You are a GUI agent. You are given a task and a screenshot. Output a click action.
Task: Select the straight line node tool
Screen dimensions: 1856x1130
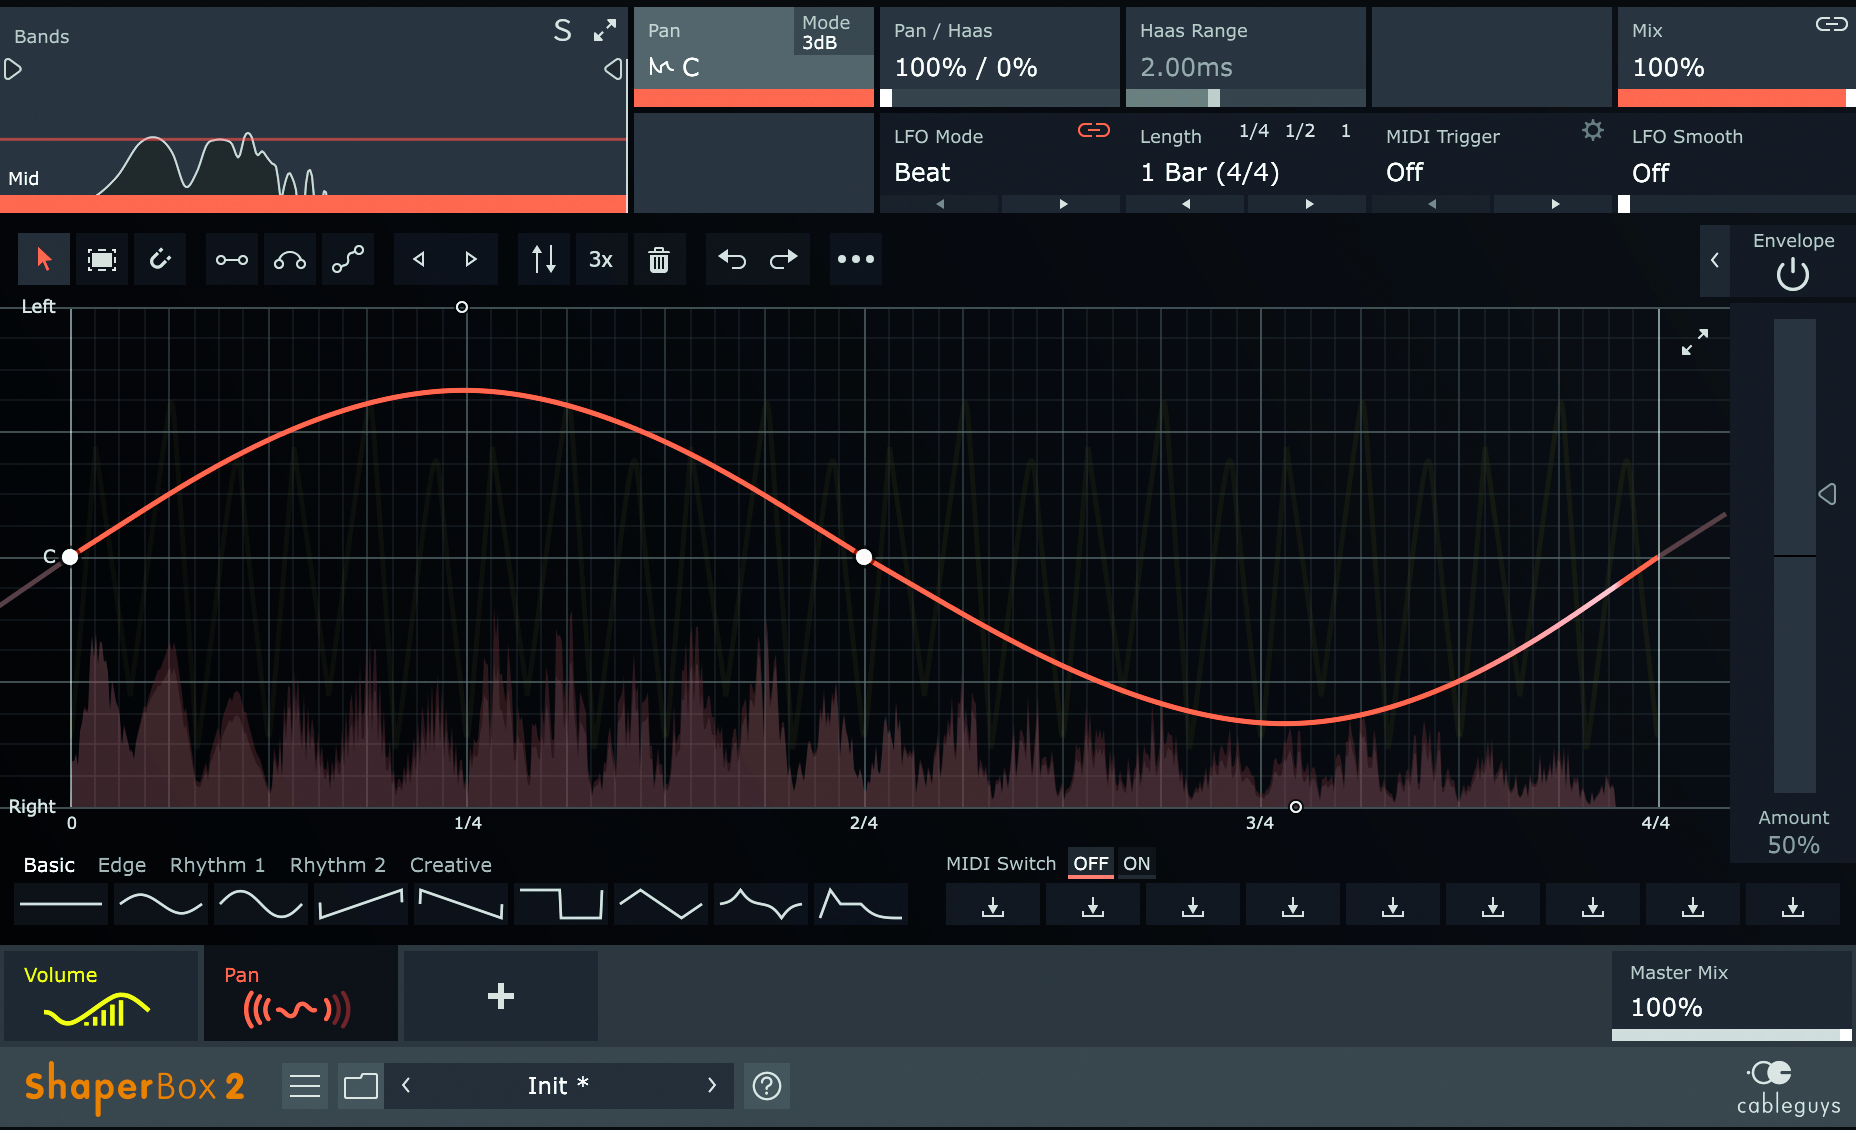coord(232,260)
